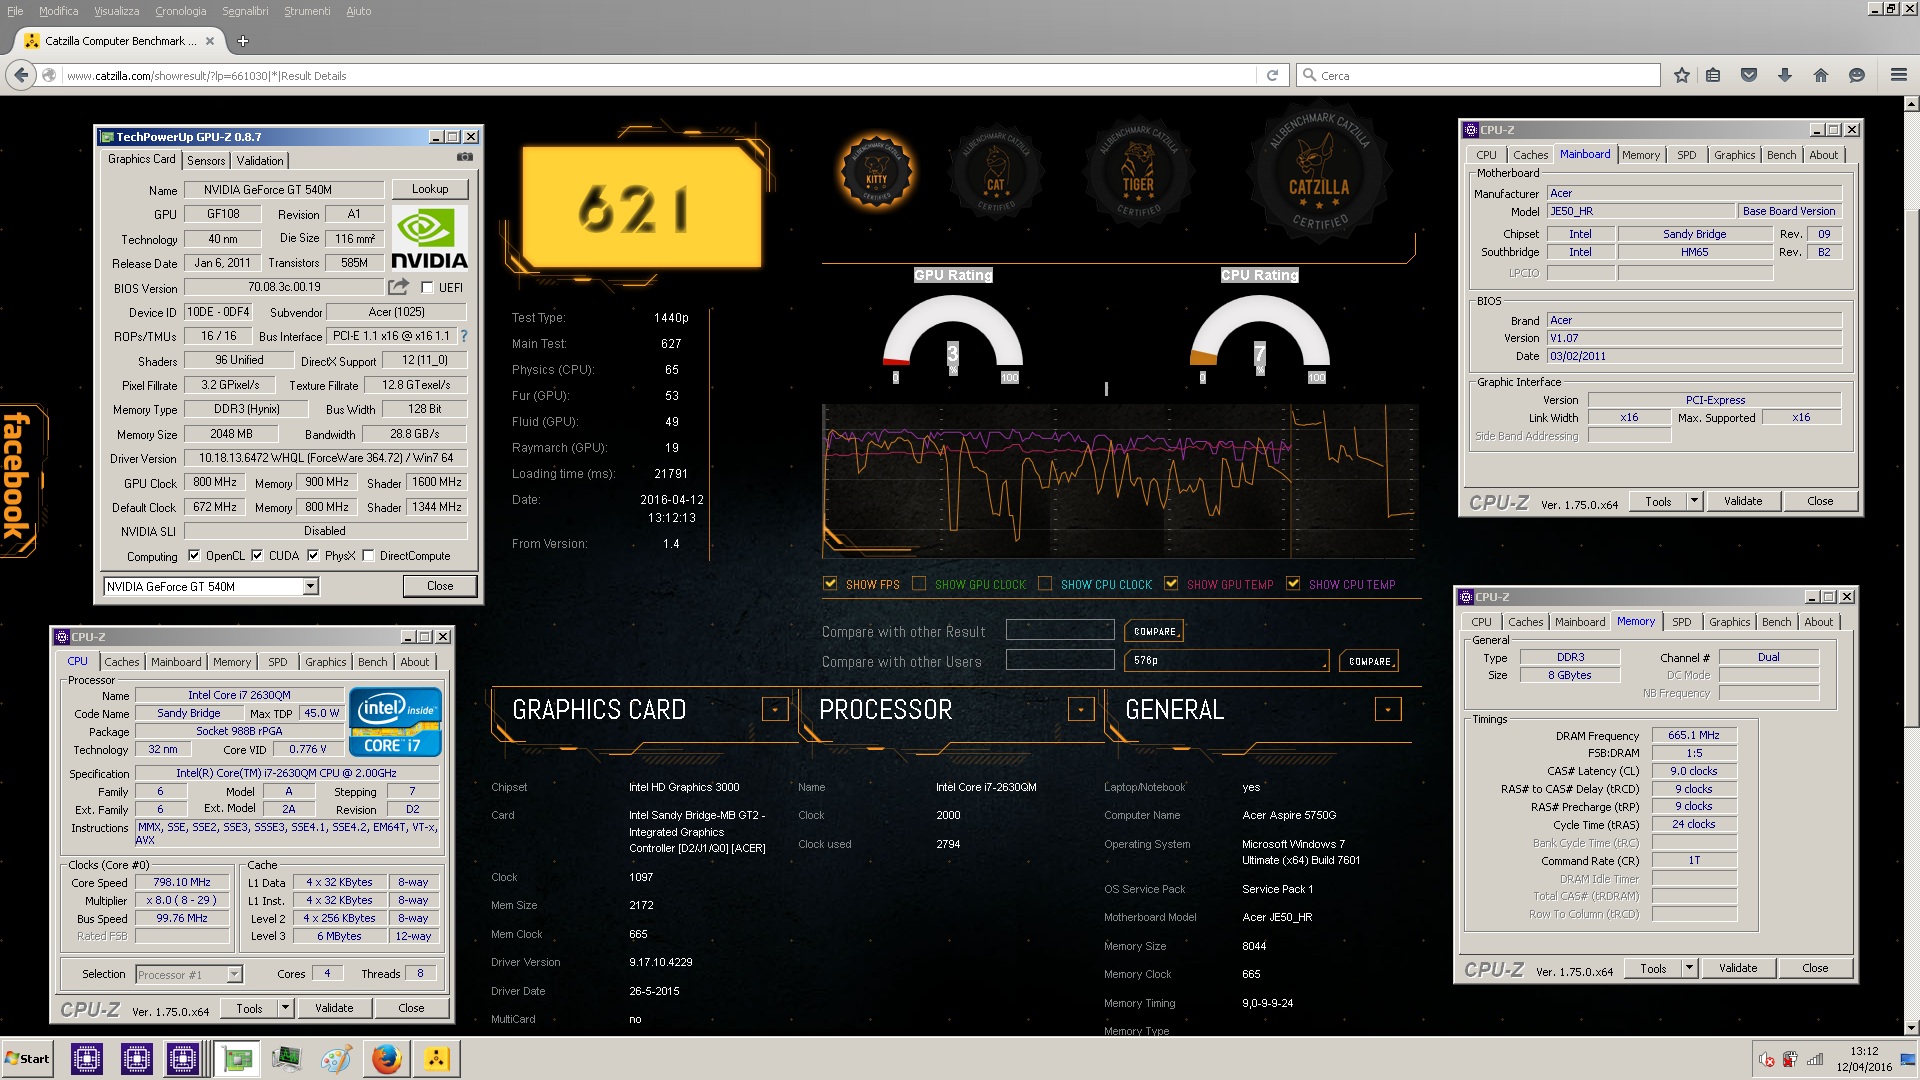This screenshot has width=1920, height=1080.
Task: Open the Strumenti menu
Action: [307, 11]
